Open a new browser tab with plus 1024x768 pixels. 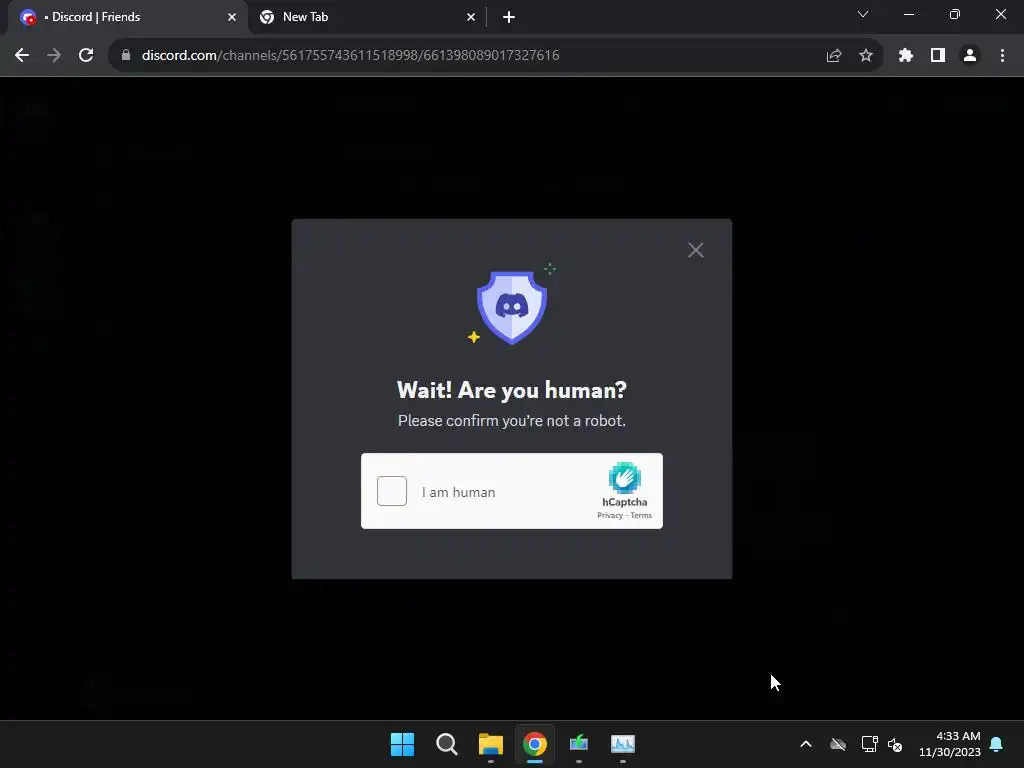point(509,17)
